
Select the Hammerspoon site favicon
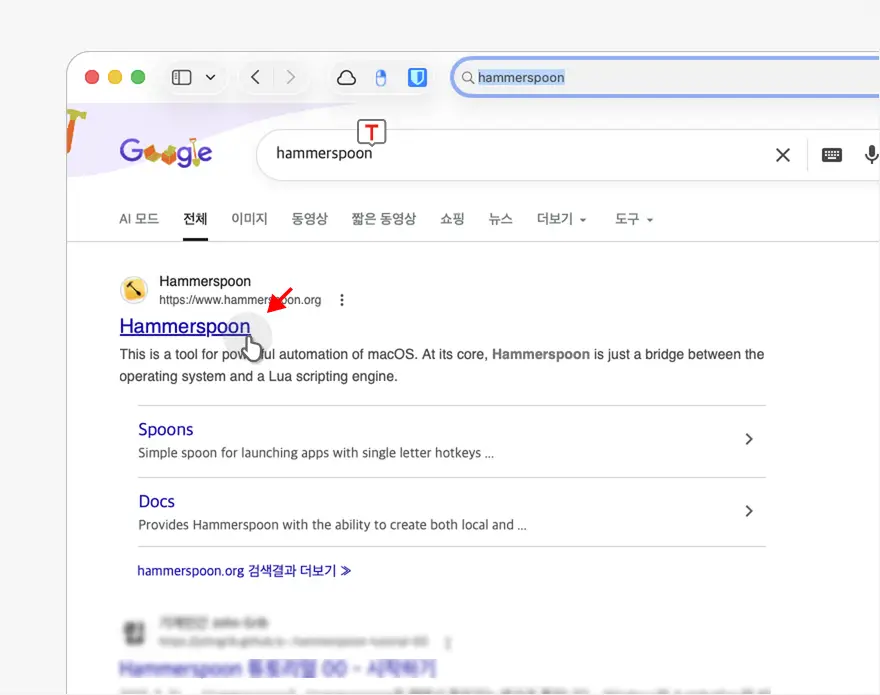click(x=134, y=290)
